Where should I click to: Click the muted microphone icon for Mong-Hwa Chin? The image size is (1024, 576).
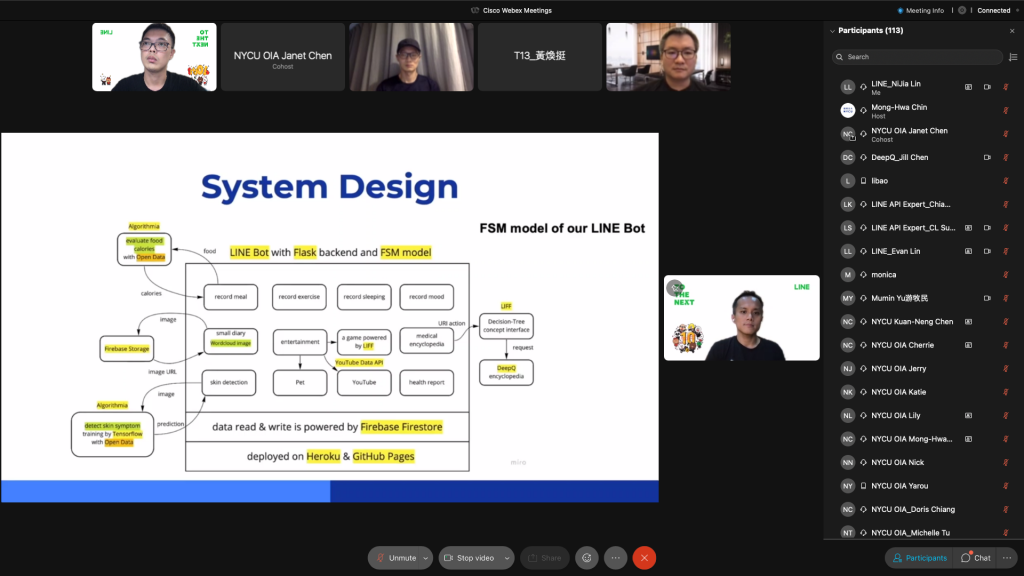click(x=1006, y=110)
